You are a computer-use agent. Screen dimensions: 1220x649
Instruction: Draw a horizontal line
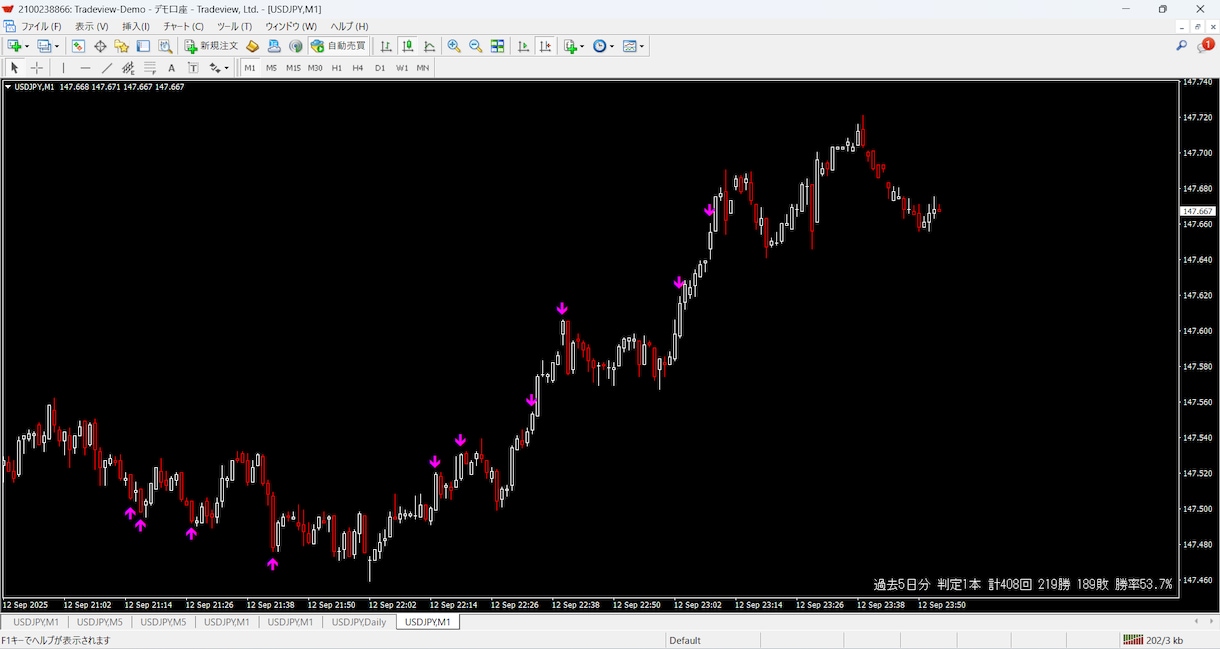click(x=85, y=68)
